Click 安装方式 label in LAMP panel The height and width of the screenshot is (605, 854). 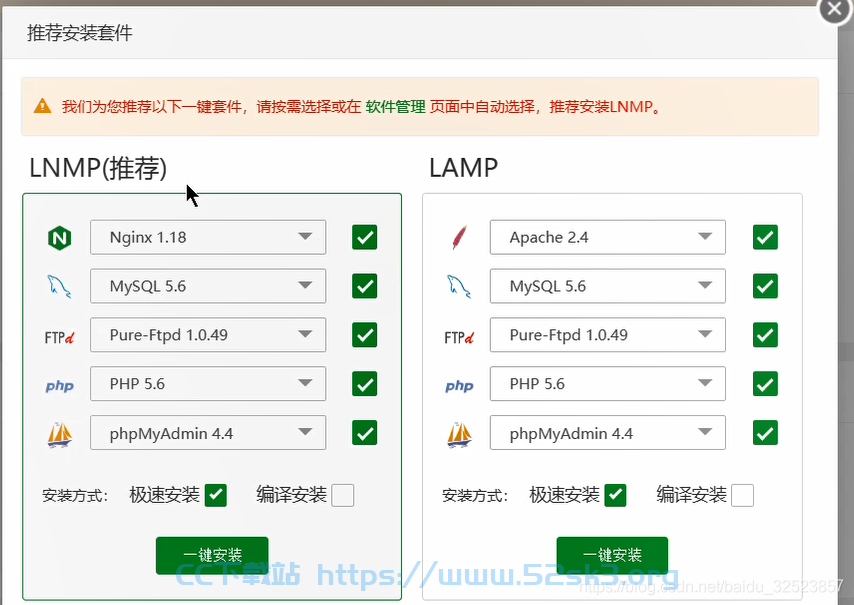coord(475,496)
